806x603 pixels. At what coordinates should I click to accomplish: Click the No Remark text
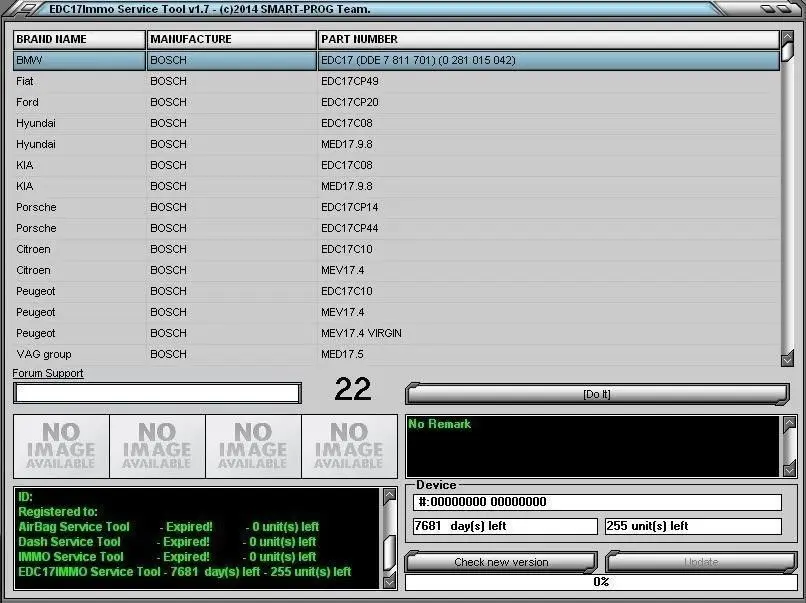click(439, 424)
